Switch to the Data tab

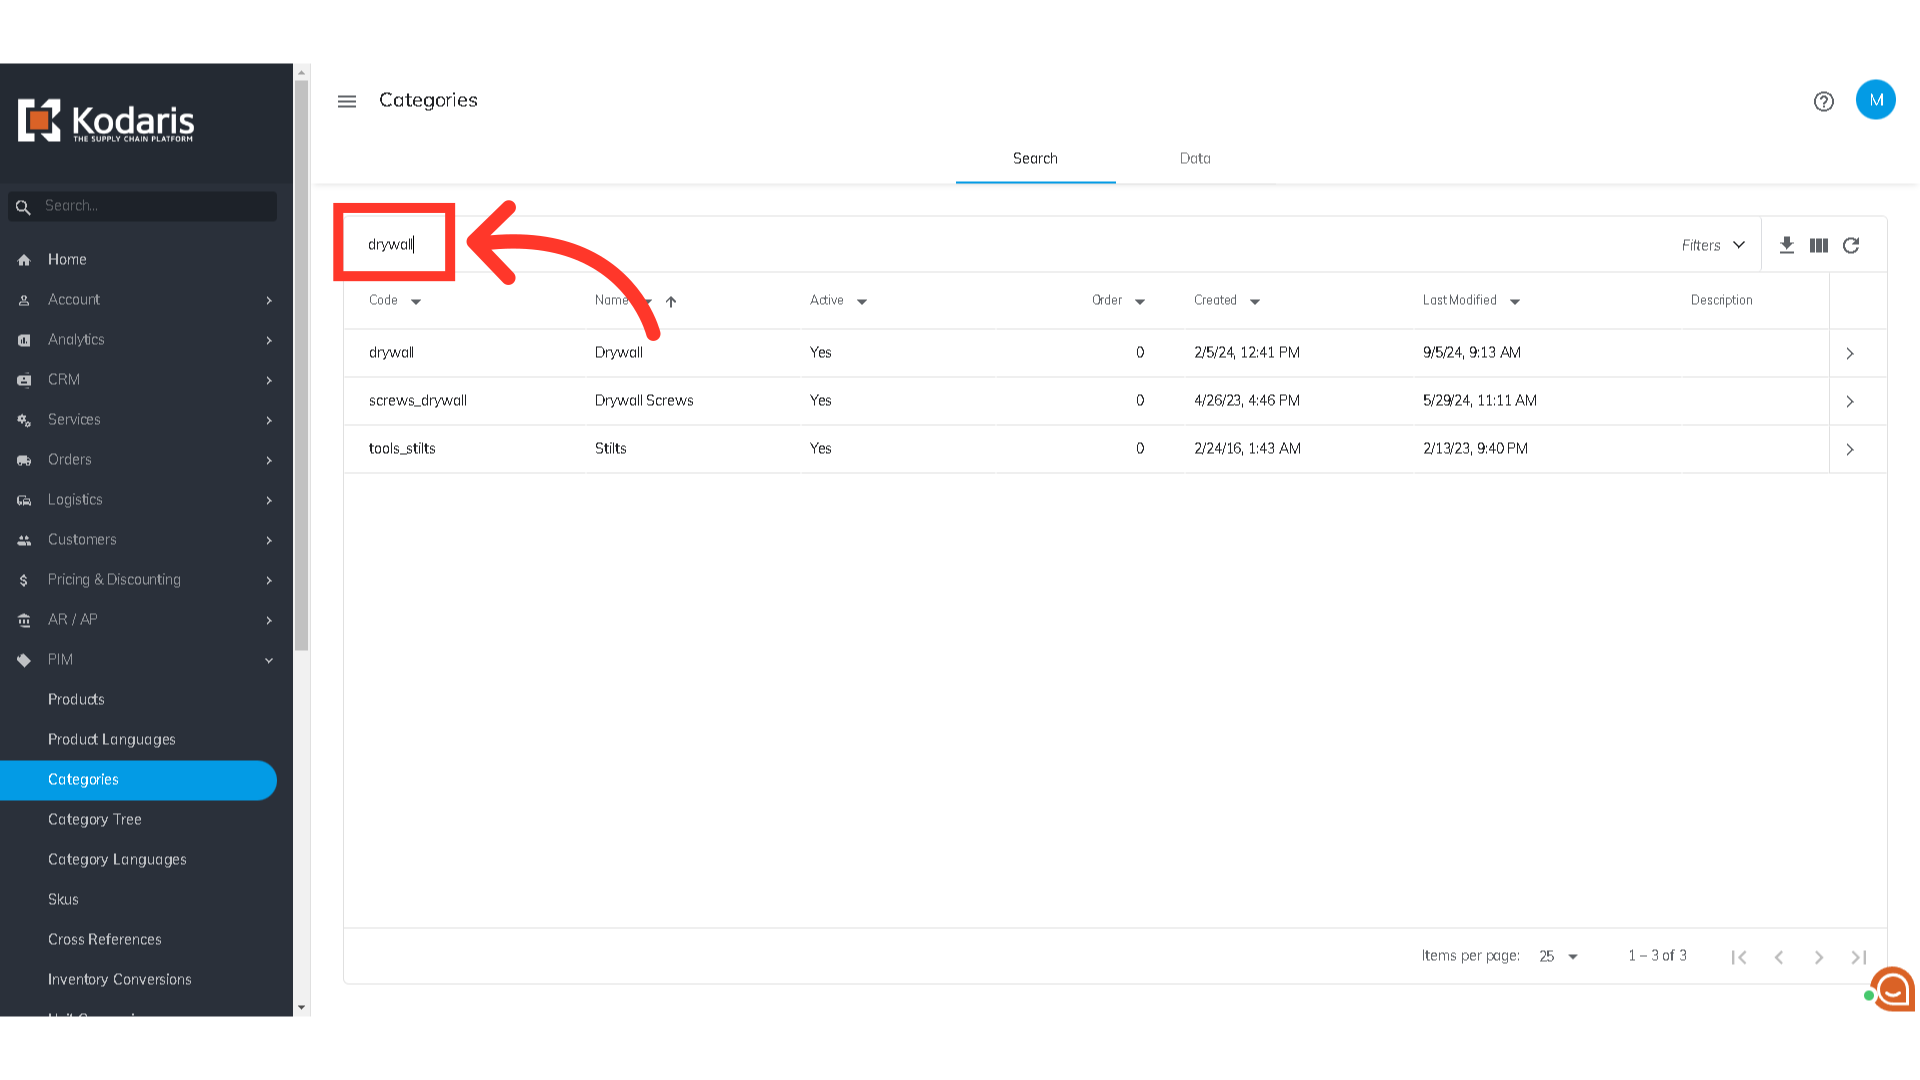pos(1194,158)
